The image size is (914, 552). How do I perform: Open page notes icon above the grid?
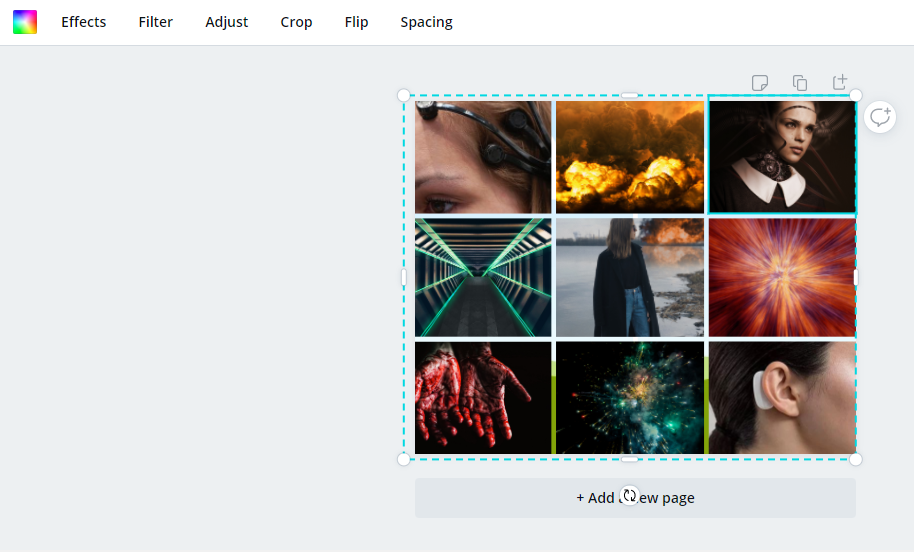(760, 82)
